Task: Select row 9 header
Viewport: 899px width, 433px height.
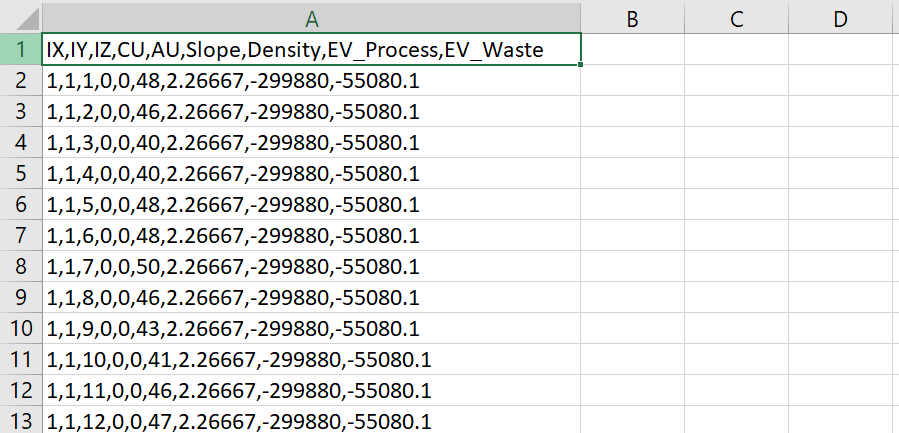Action: click(x=20, y=297)
